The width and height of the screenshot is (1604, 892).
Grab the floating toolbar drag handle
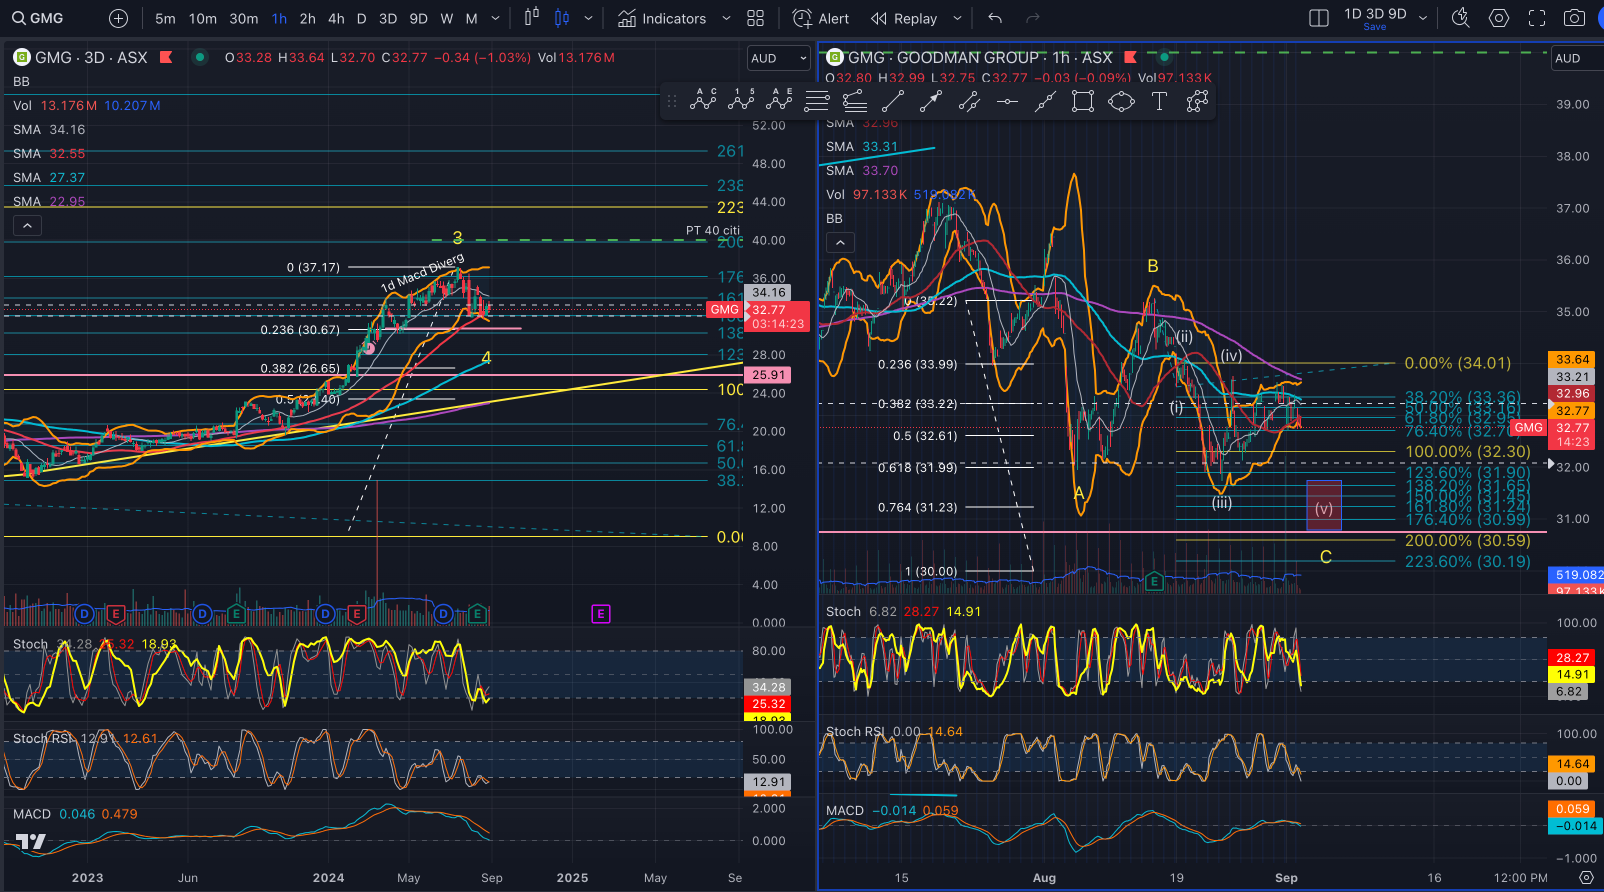pos(672,100)
